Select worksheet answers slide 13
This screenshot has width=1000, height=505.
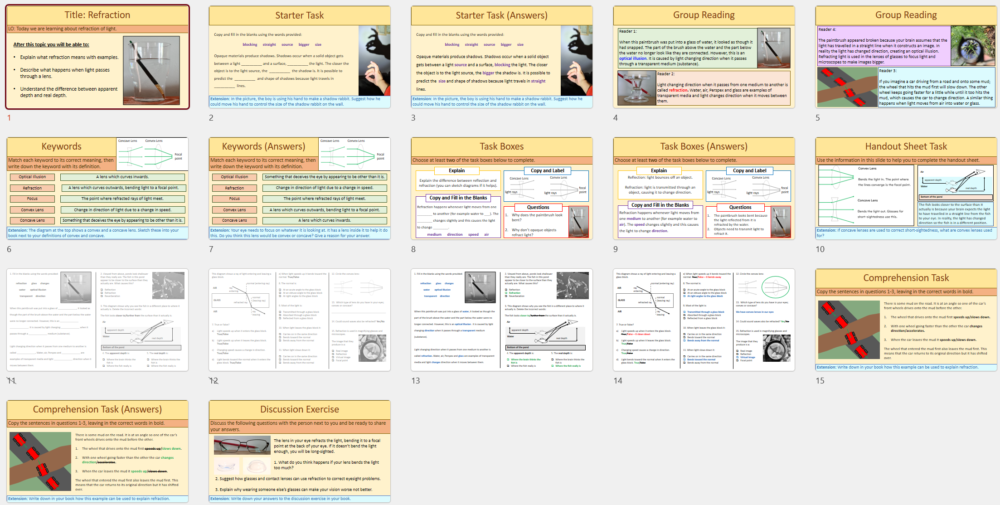tap(502, 319)
